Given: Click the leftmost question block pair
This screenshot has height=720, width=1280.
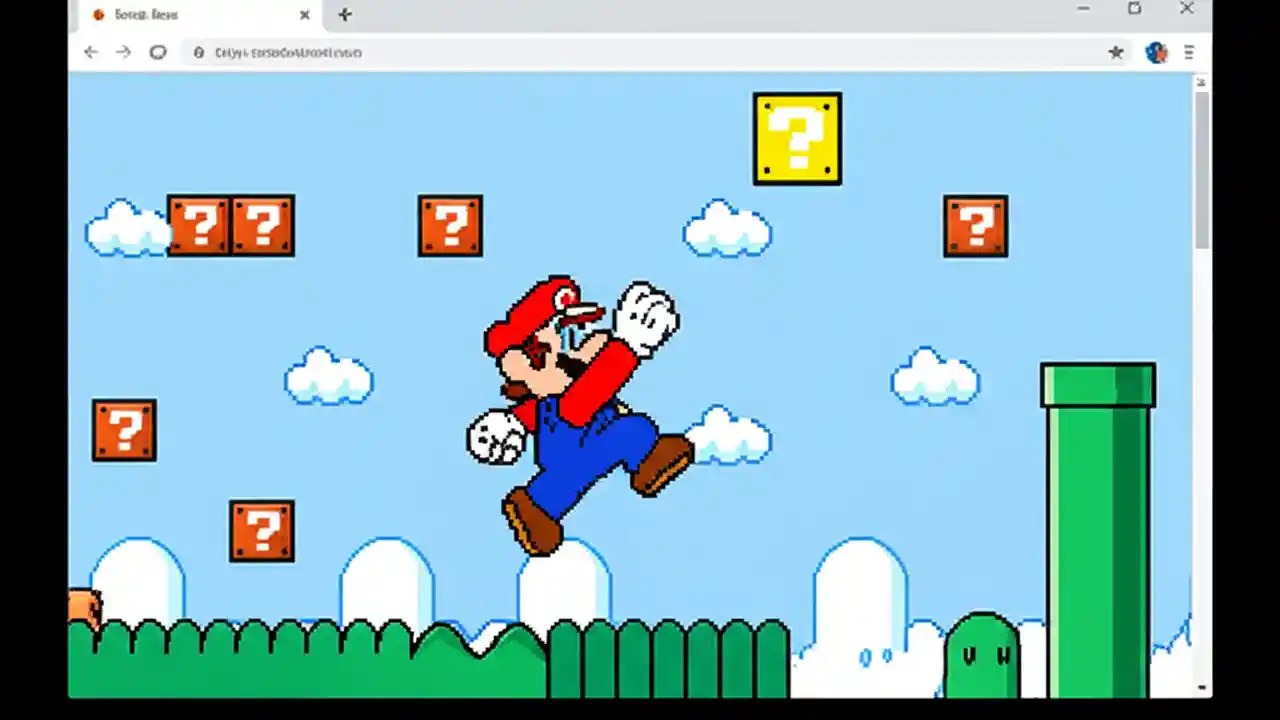Looking at the screenshot, I should [x=230, y=225].
